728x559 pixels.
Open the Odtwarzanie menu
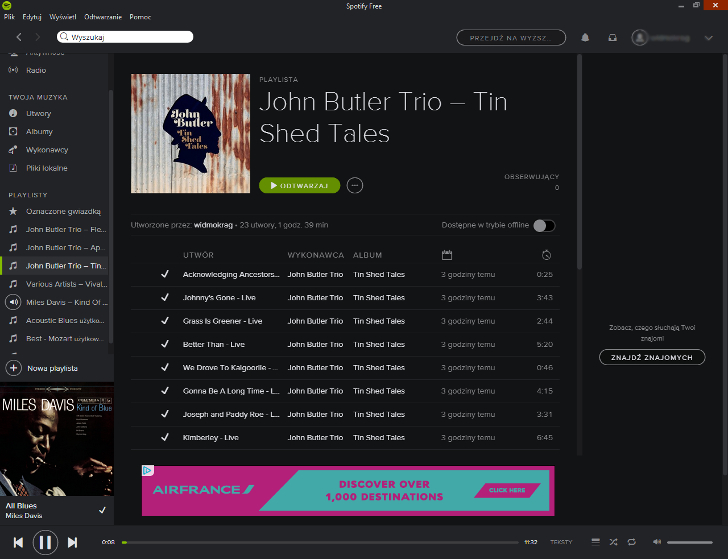103,17
